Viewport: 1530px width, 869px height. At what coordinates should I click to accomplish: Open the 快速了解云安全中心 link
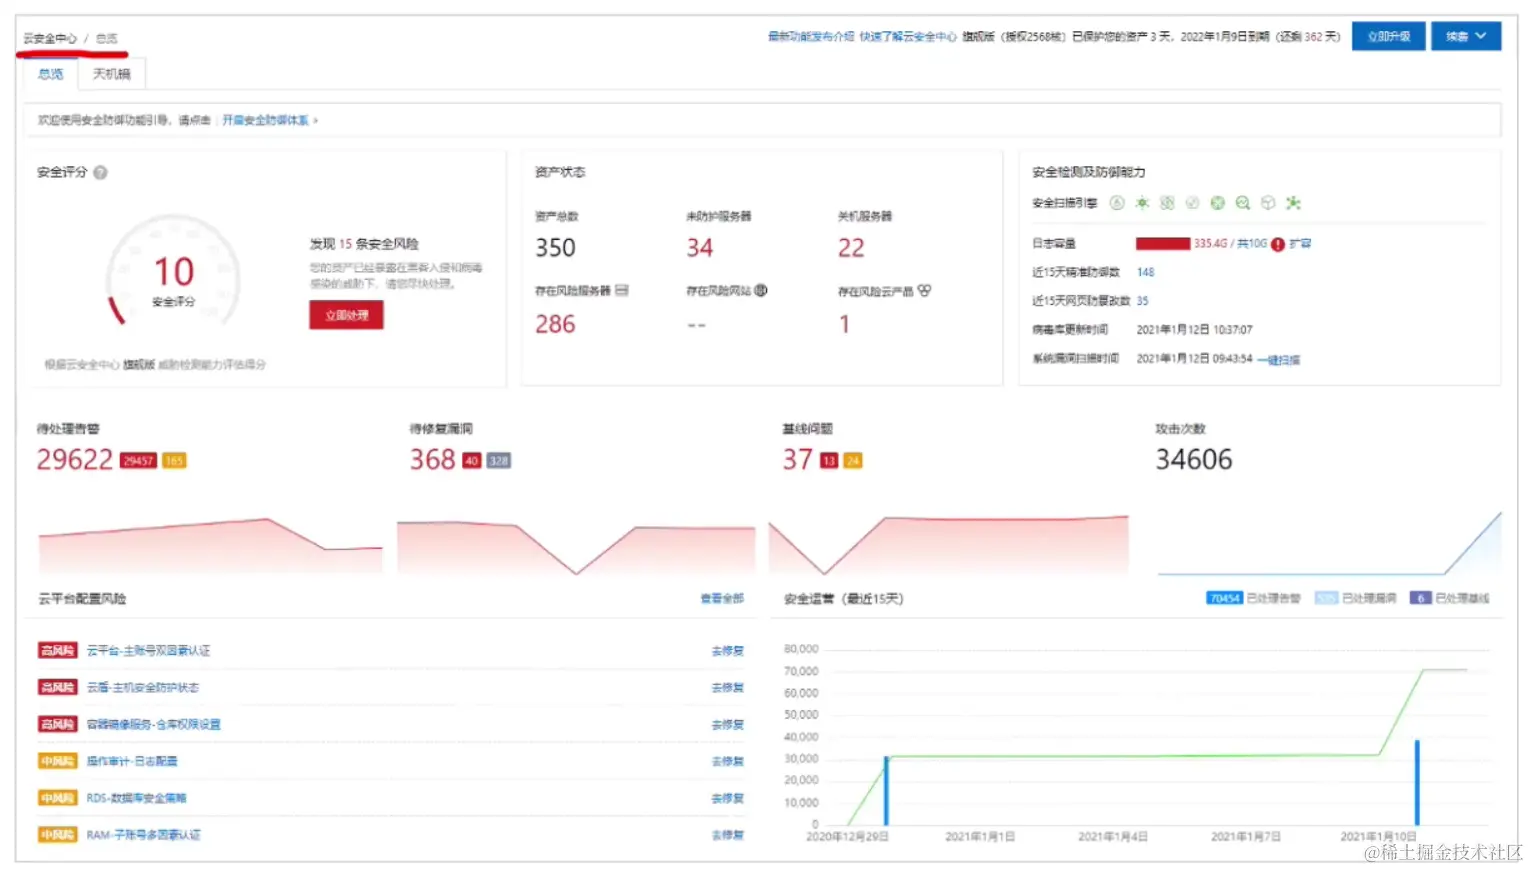tap(908, 36)
